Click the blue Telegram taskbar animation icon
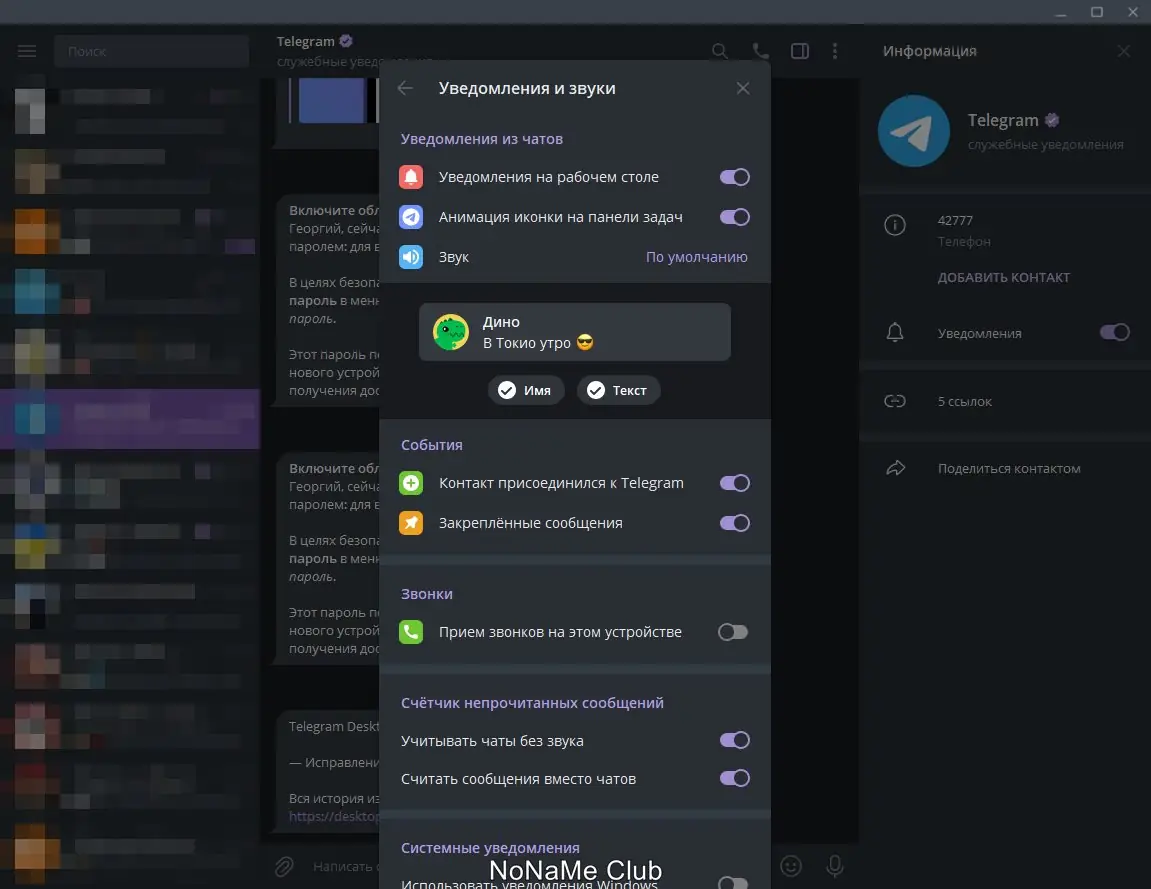1151x889 pixels. tap(411, 217)
